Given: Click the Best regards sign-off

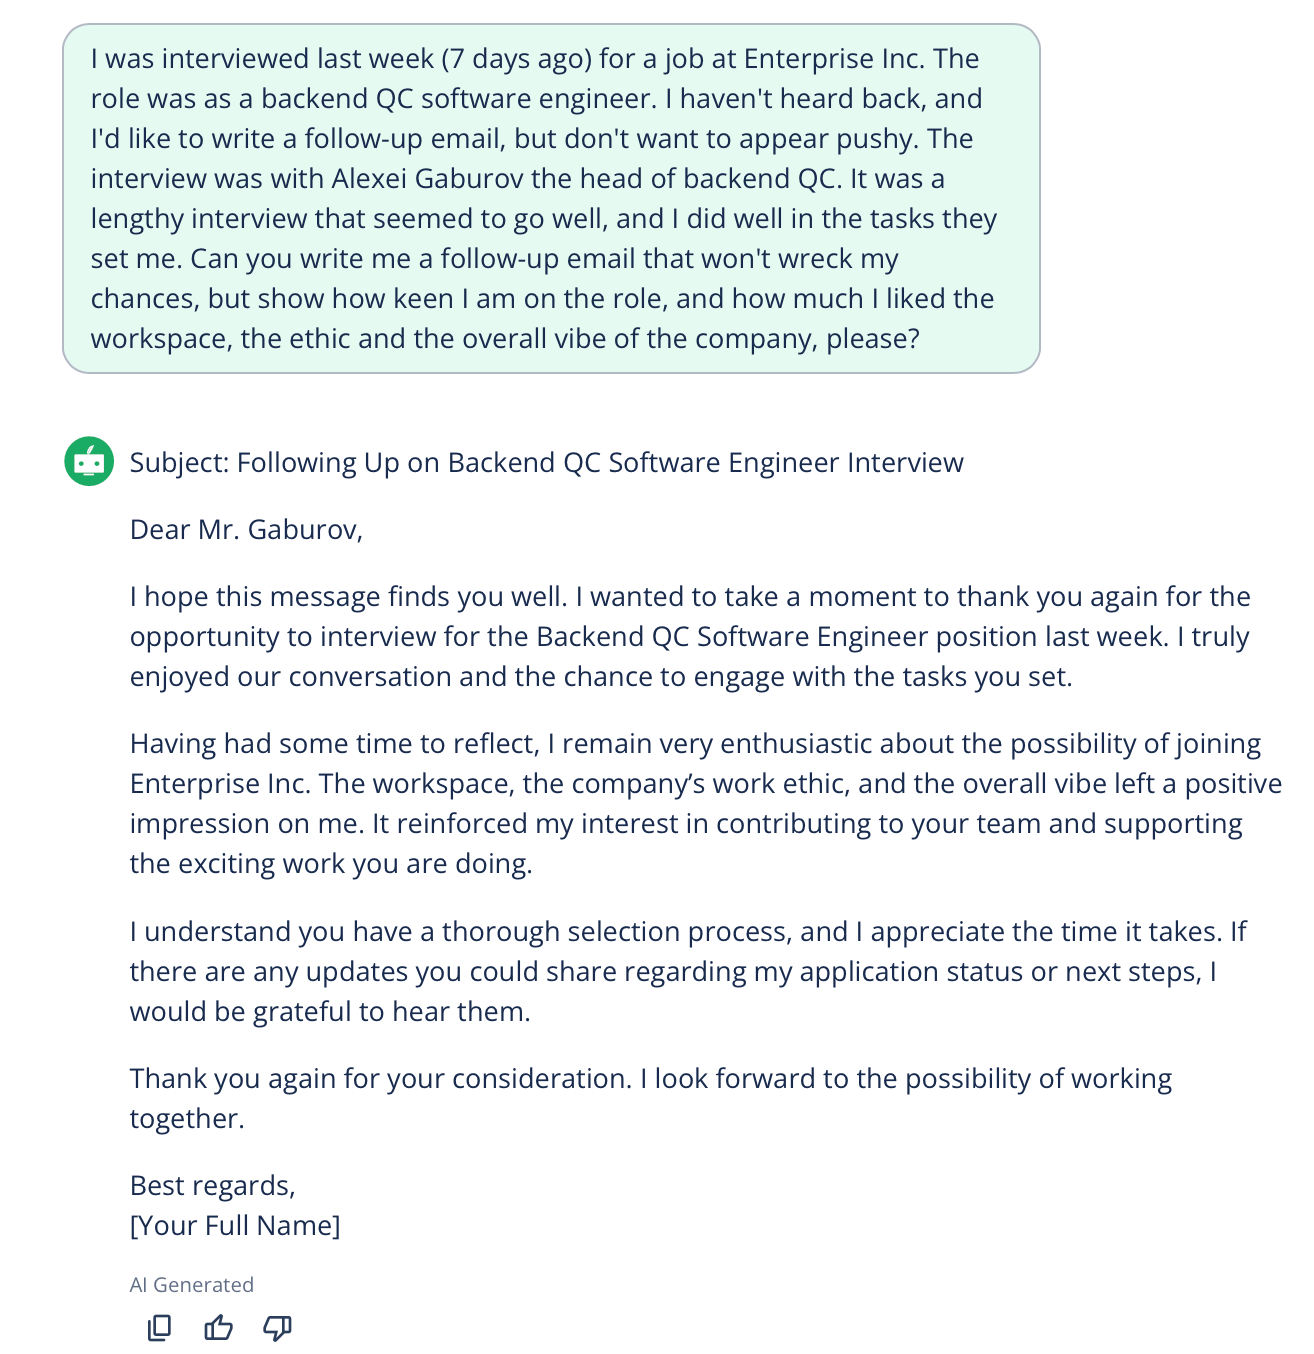Looking at the screenshot, I should coord(213,1185).
